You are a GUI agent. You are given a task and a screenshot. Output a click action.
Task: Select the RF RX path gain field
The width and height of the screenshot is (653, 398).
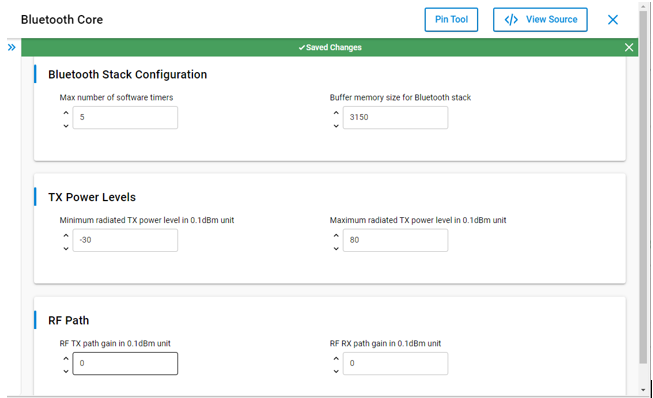click(396, 363)
